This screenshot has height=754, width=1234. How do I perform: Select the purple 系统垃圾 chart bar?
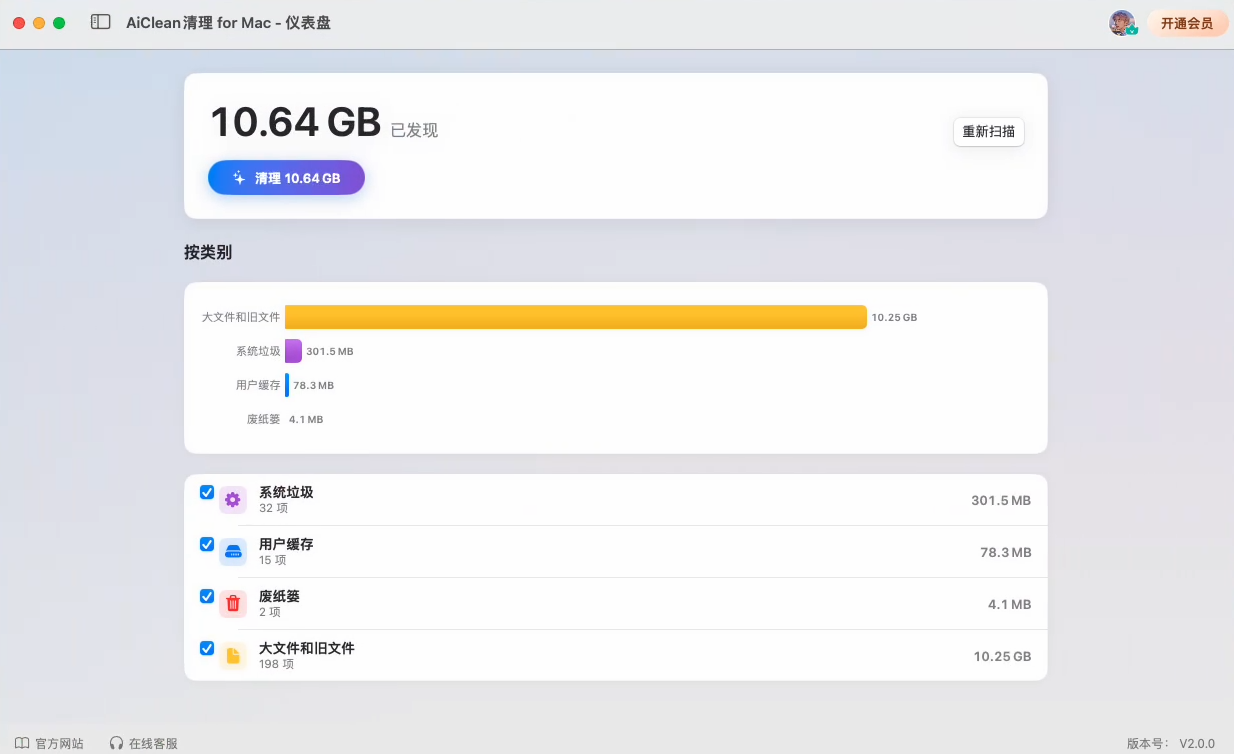coord(293,351)
